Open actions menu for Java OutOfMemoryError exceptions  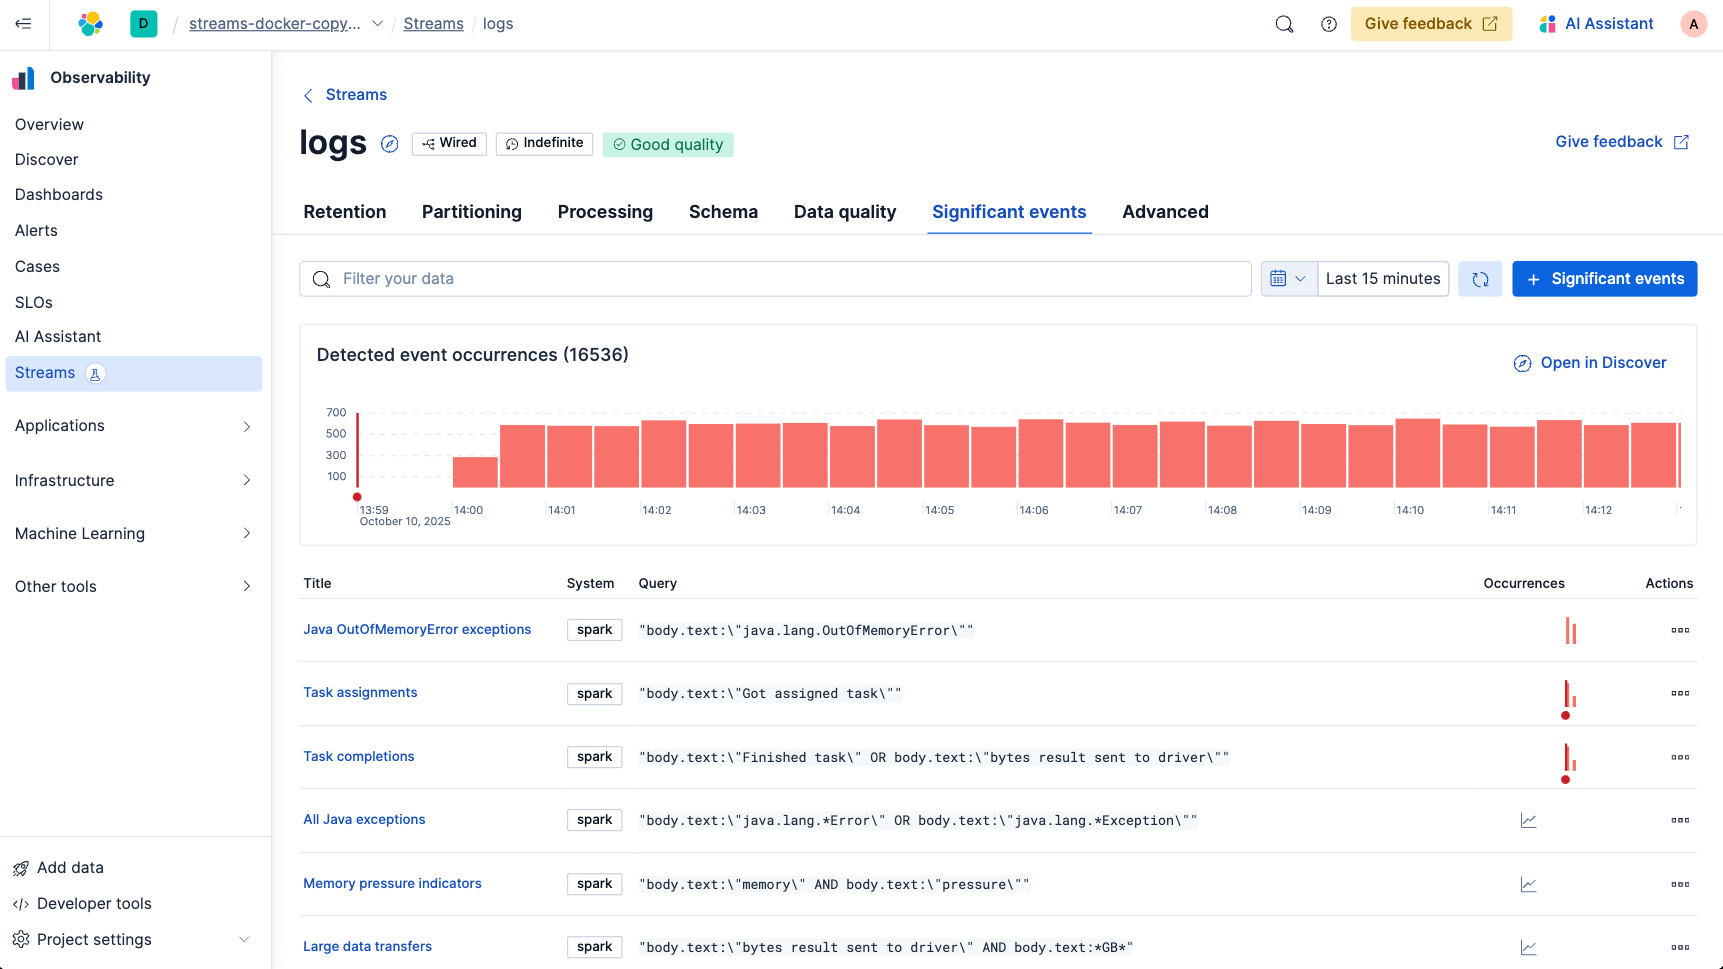[1679, 630]
